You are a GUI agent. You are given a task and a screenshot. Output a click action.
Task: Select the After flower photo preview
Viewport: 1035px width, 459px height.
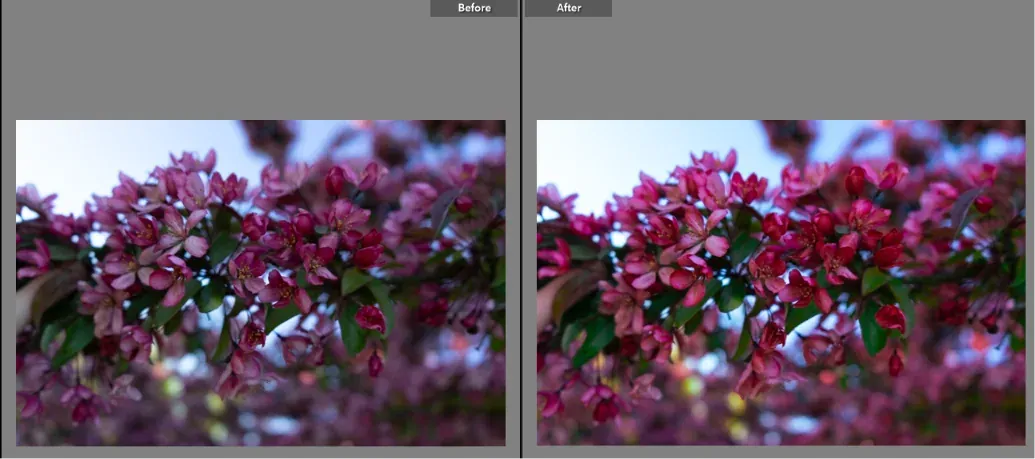click(781, 283)
